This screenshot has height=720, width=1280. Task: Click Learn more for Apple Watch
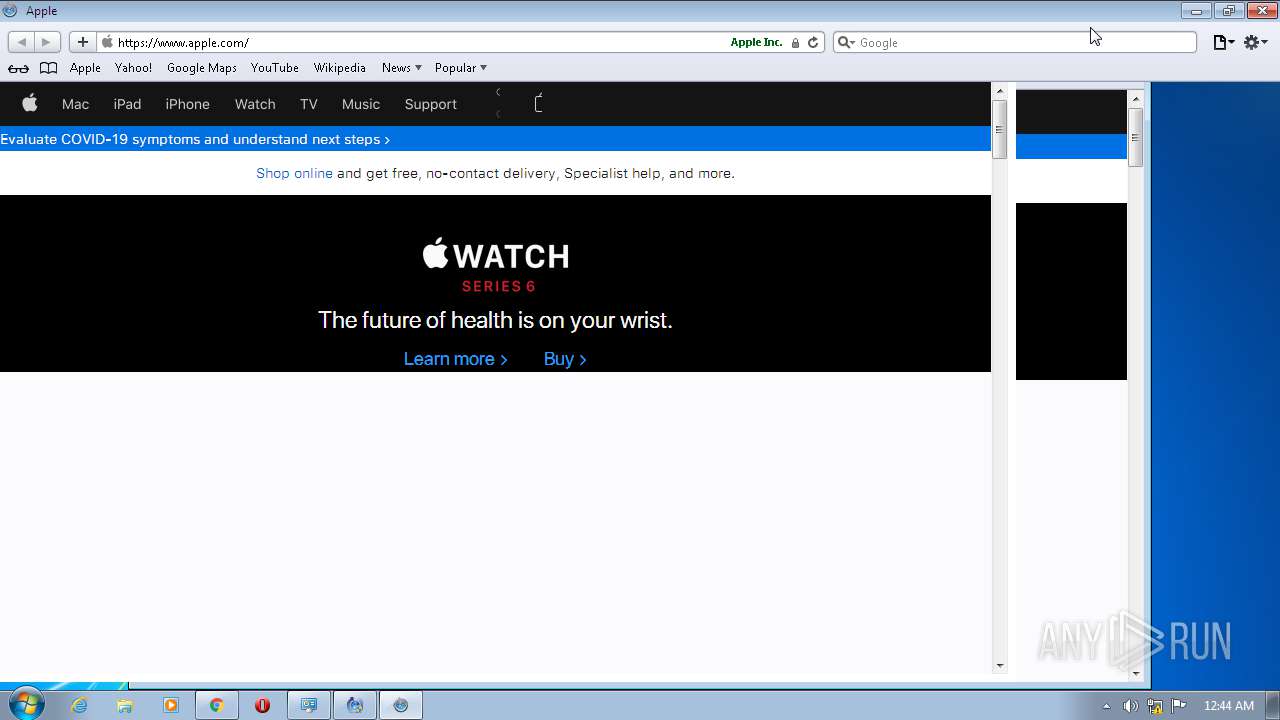pos(455,359)
